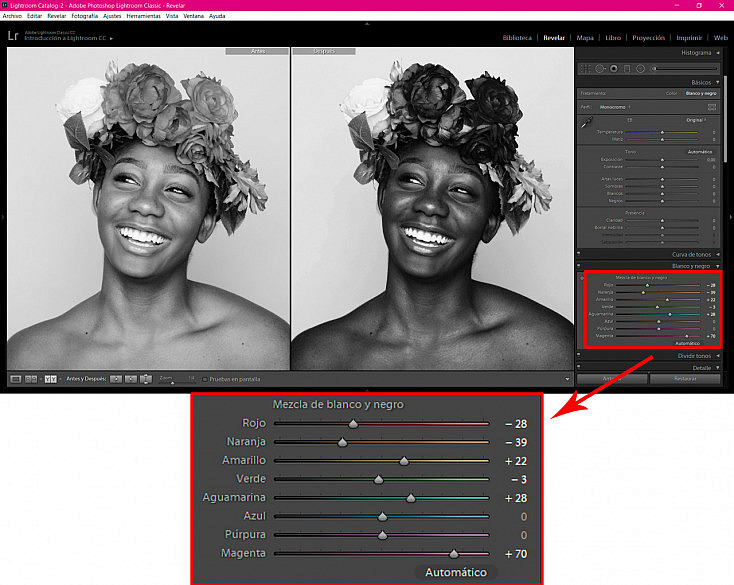
Task: Open the Monocromo profile dropdown
Action: (615, 107)
